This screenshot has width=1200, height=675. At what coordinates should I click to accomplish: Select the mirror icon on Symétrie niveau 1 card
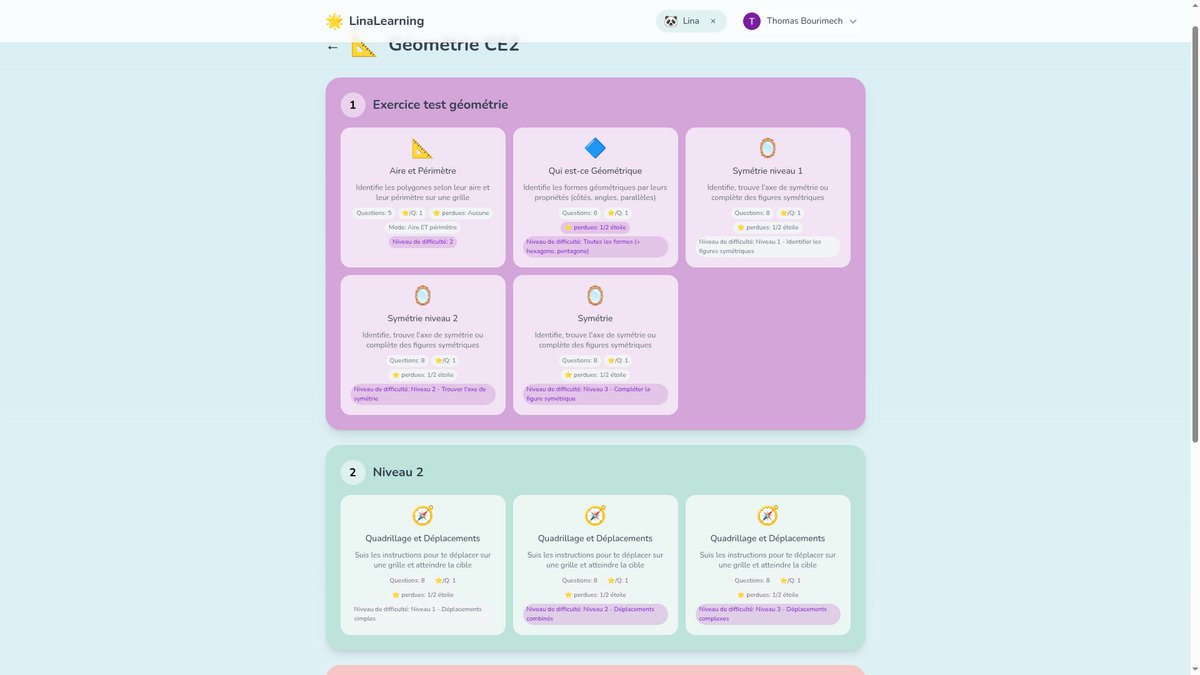click(x=767, y=146)
